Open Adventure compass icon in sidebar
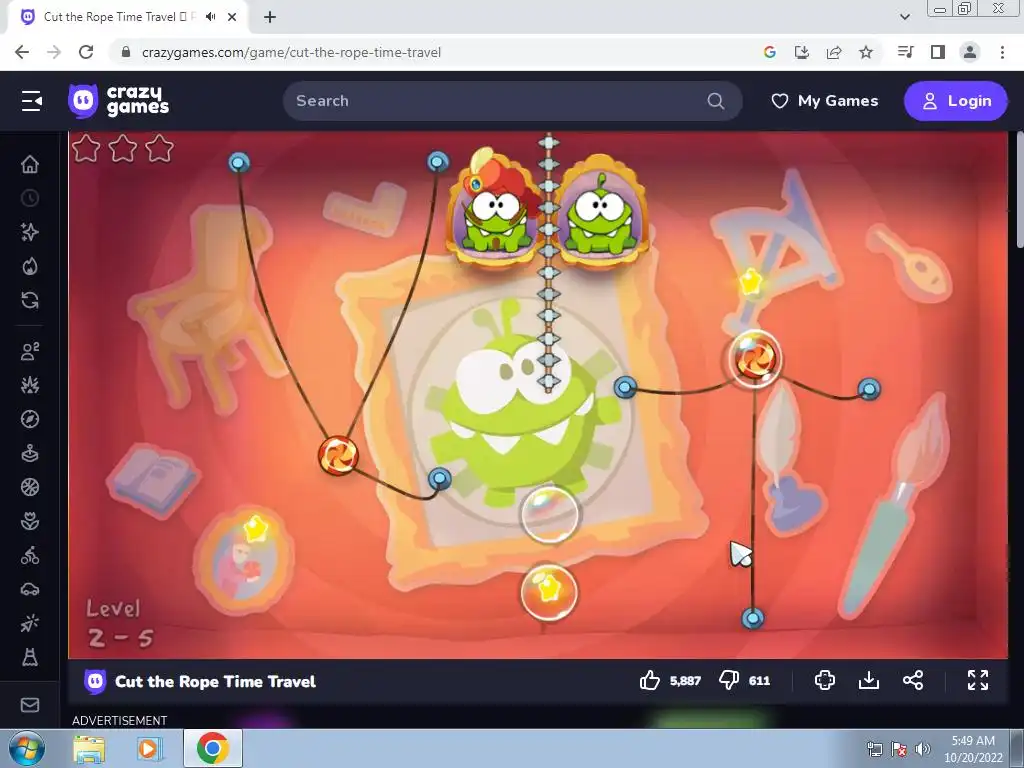The height and width of the screenshot is (768, 1024). point(30,419)
